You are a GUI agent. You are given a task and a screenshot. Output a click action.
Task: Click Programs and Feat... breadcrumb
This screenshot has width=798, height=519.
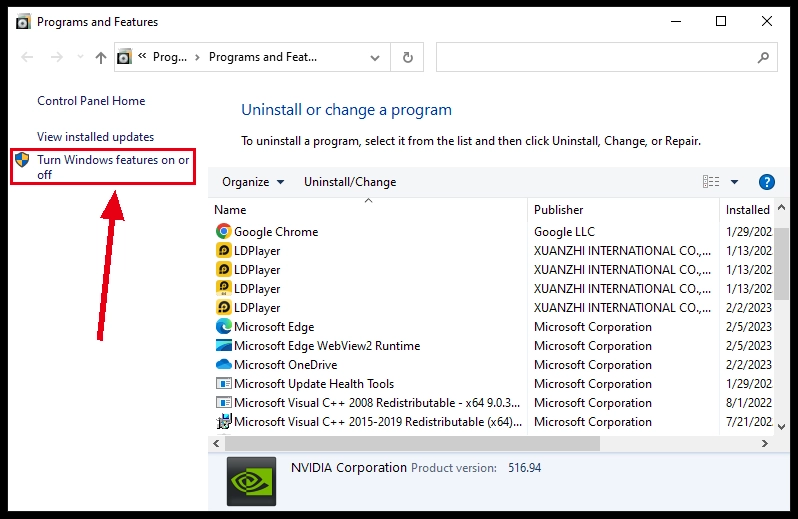(x=263, y=57)
